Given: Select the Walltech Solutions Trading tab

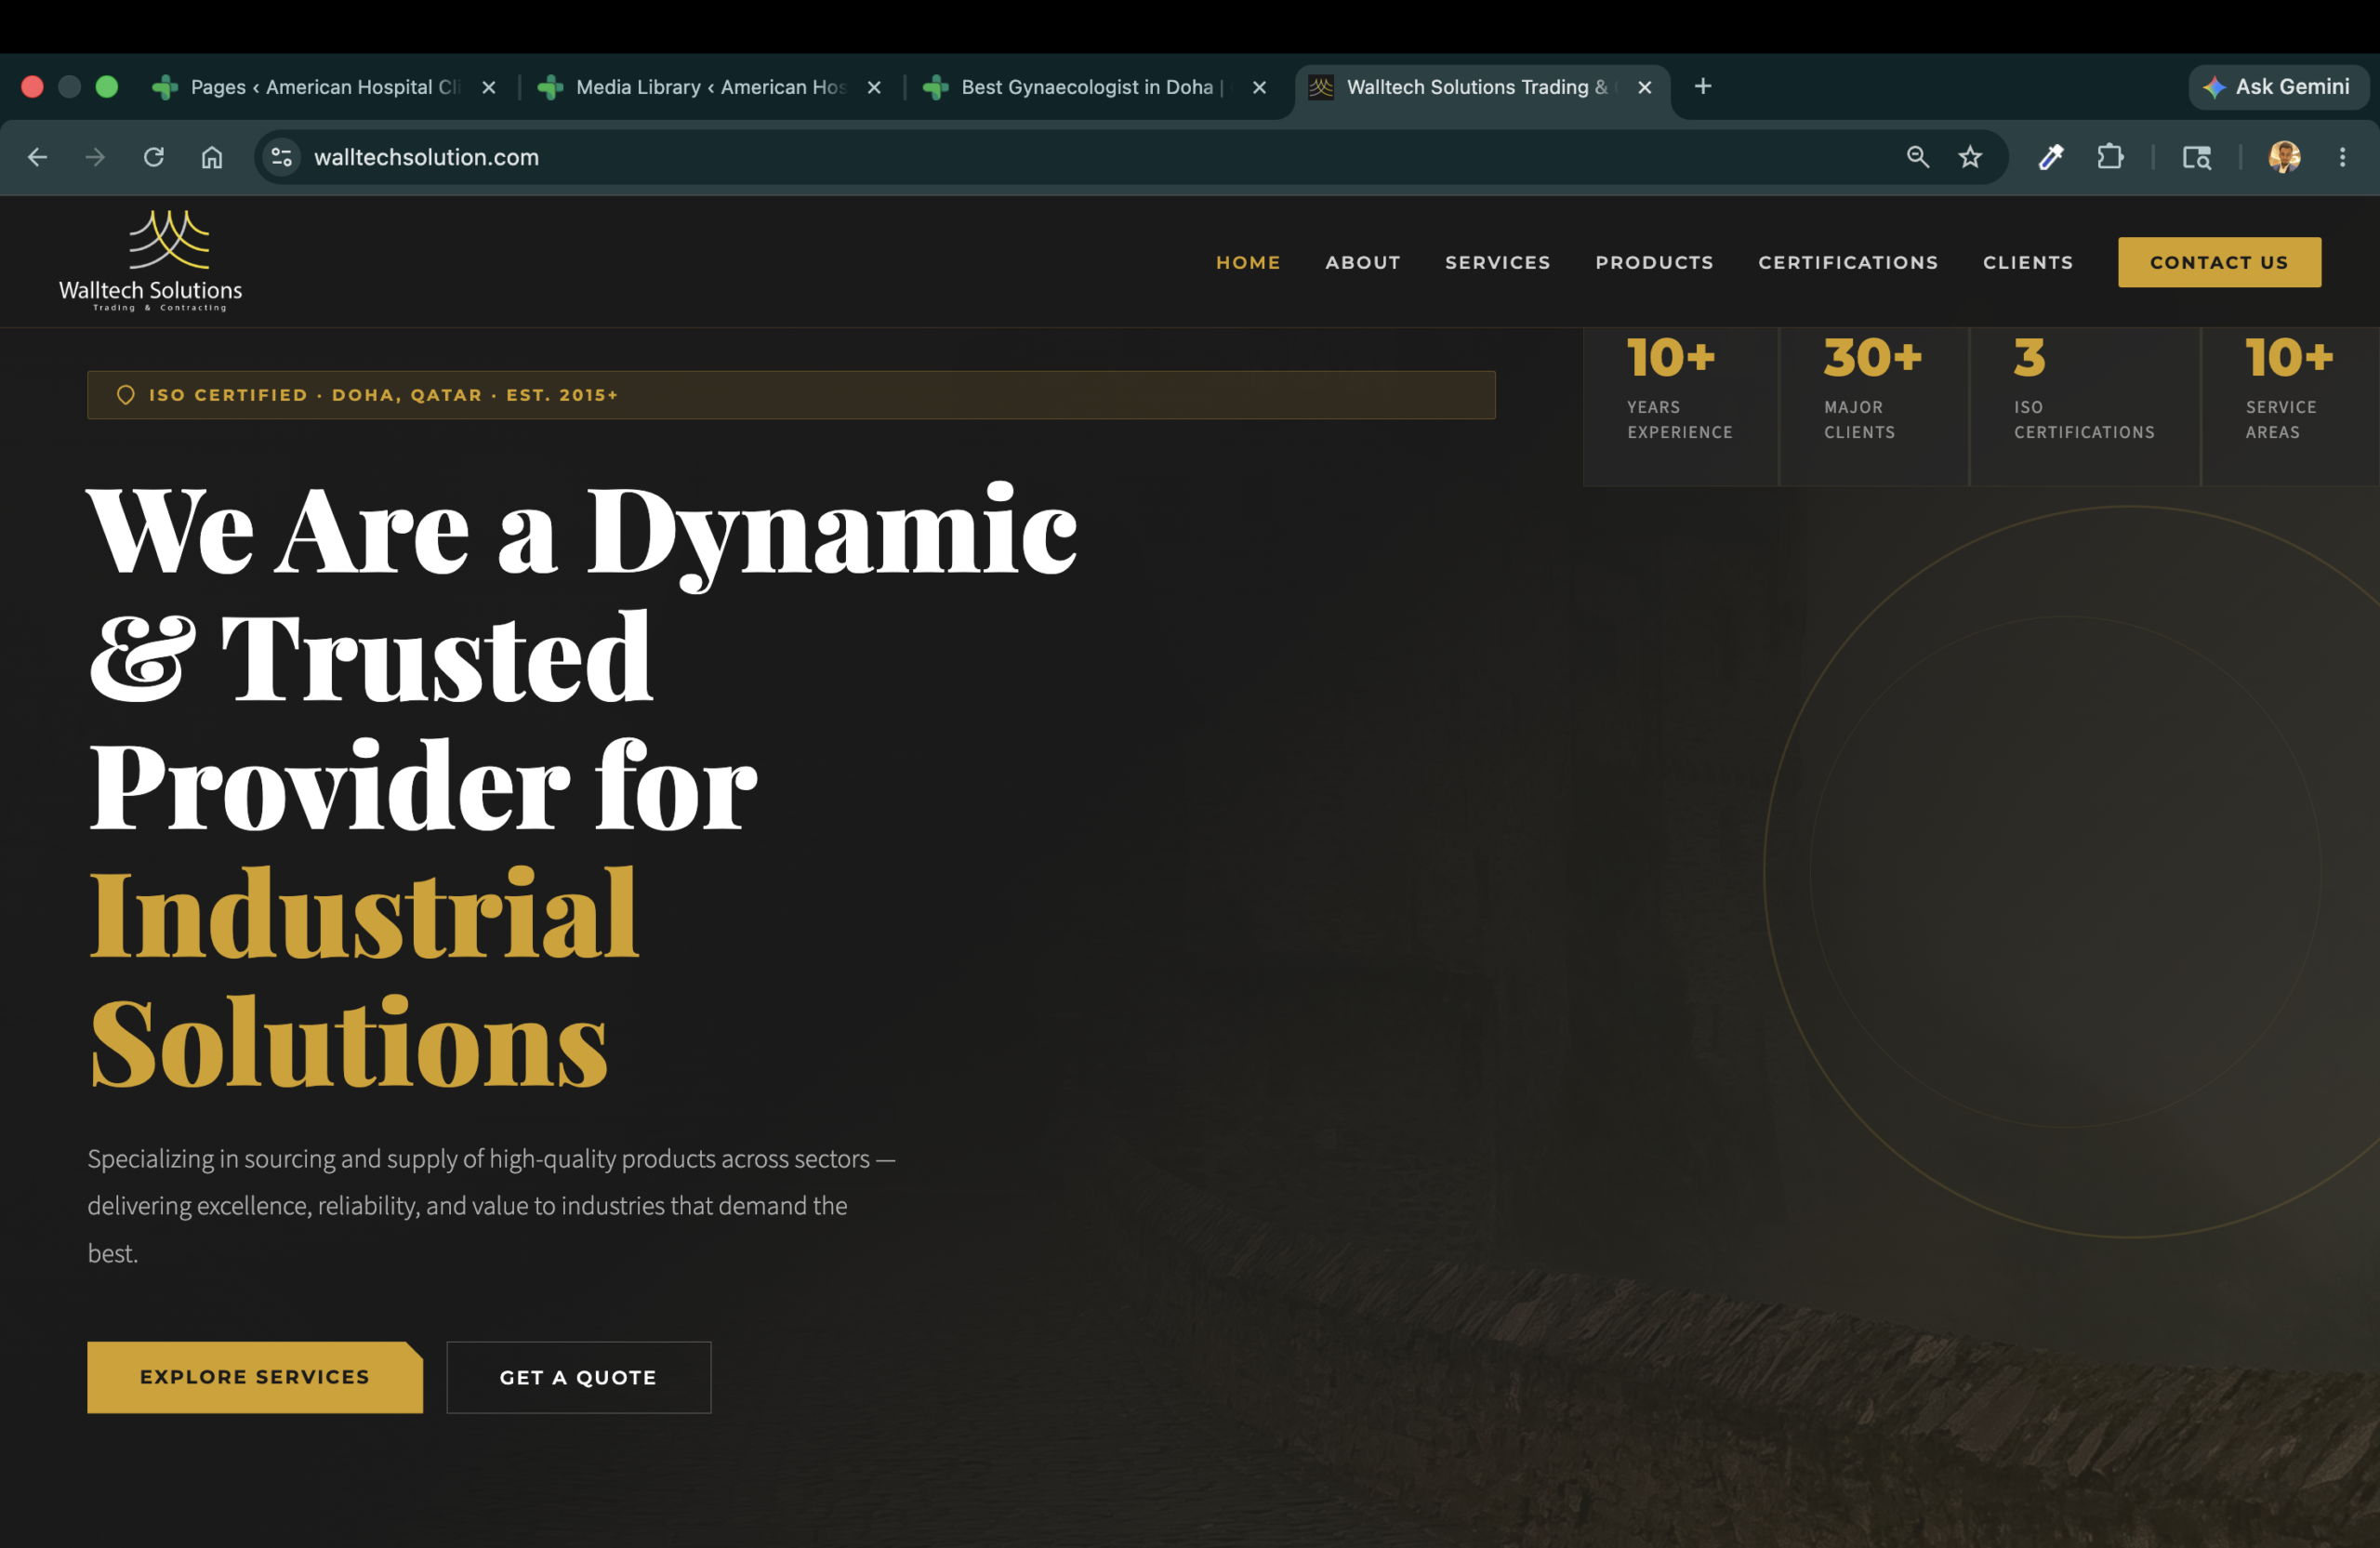Looking at the screenshot, I should click(1481, 87).
